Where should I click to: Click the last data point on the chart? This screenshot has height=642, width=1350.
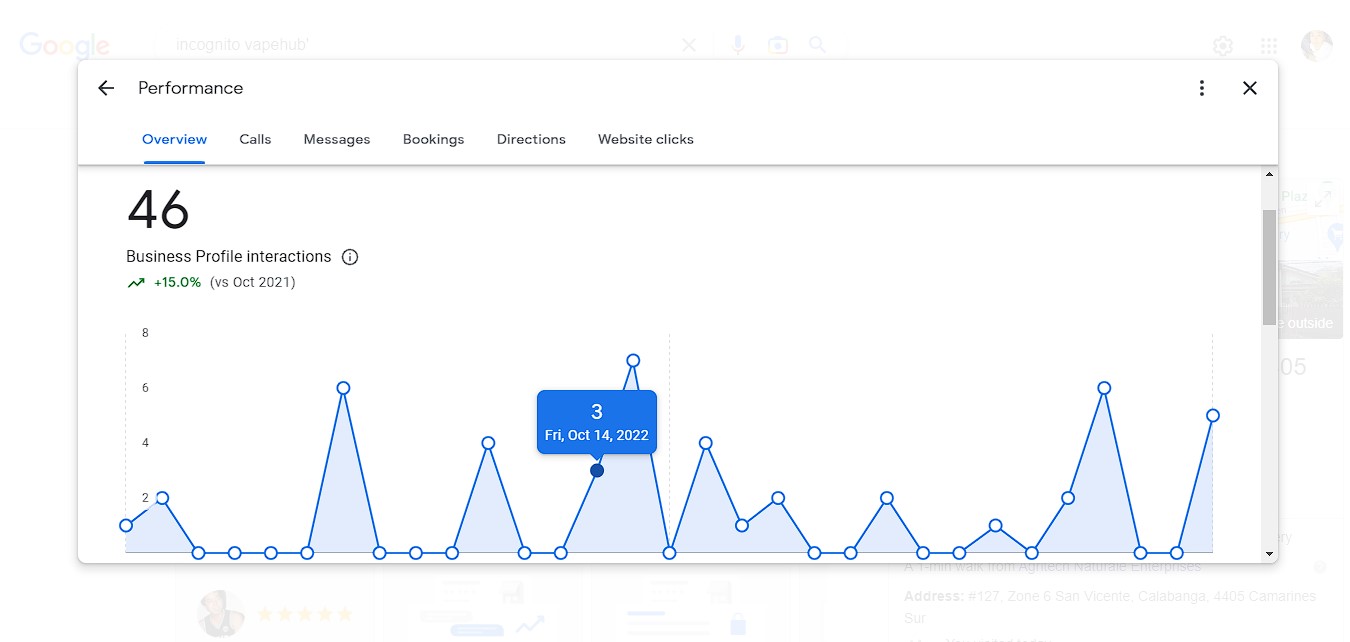pos(1213,415)
